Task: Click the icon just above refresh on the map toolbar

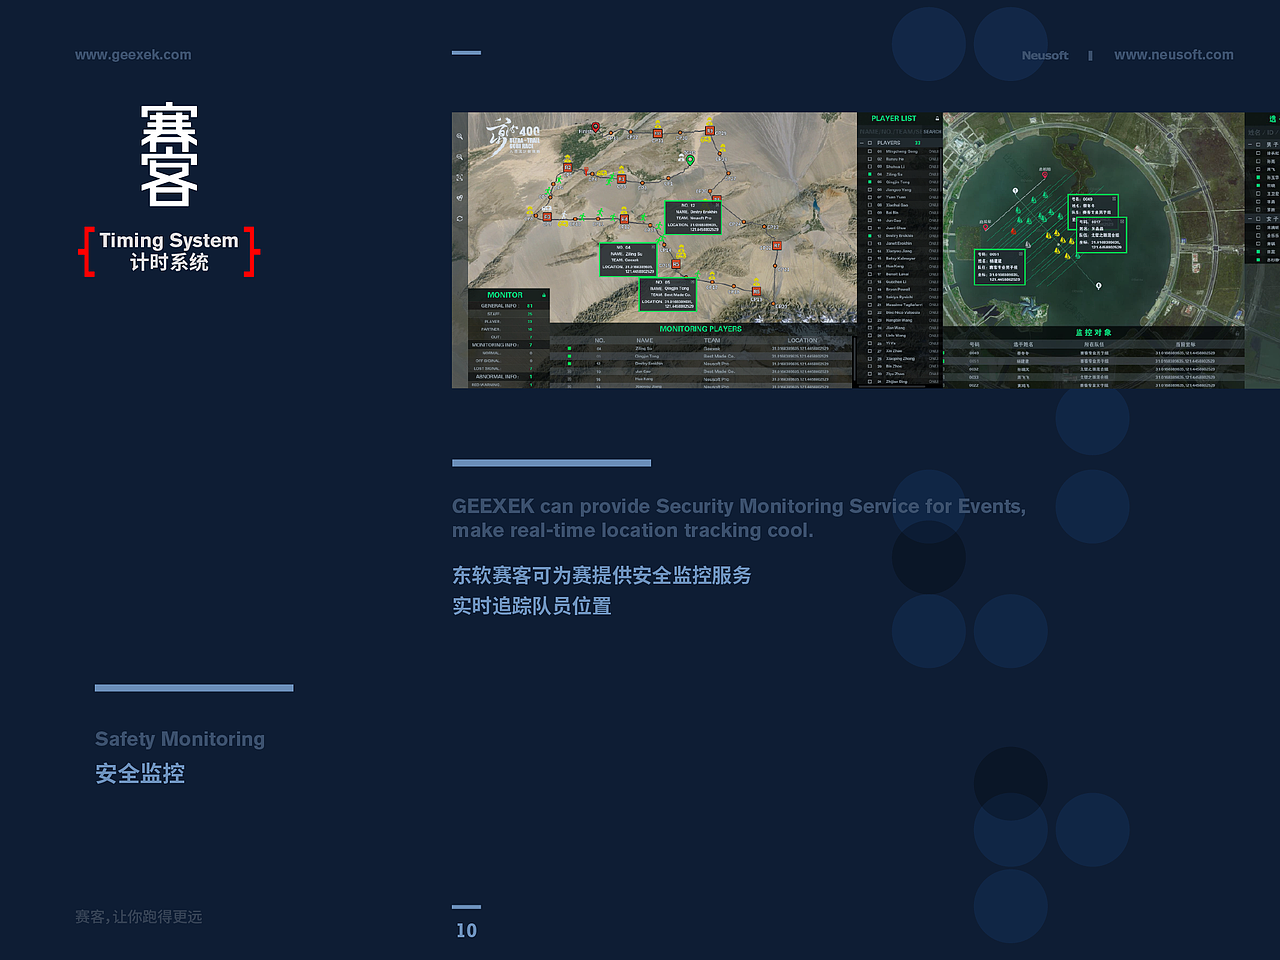Action: (x=460, y=197)
